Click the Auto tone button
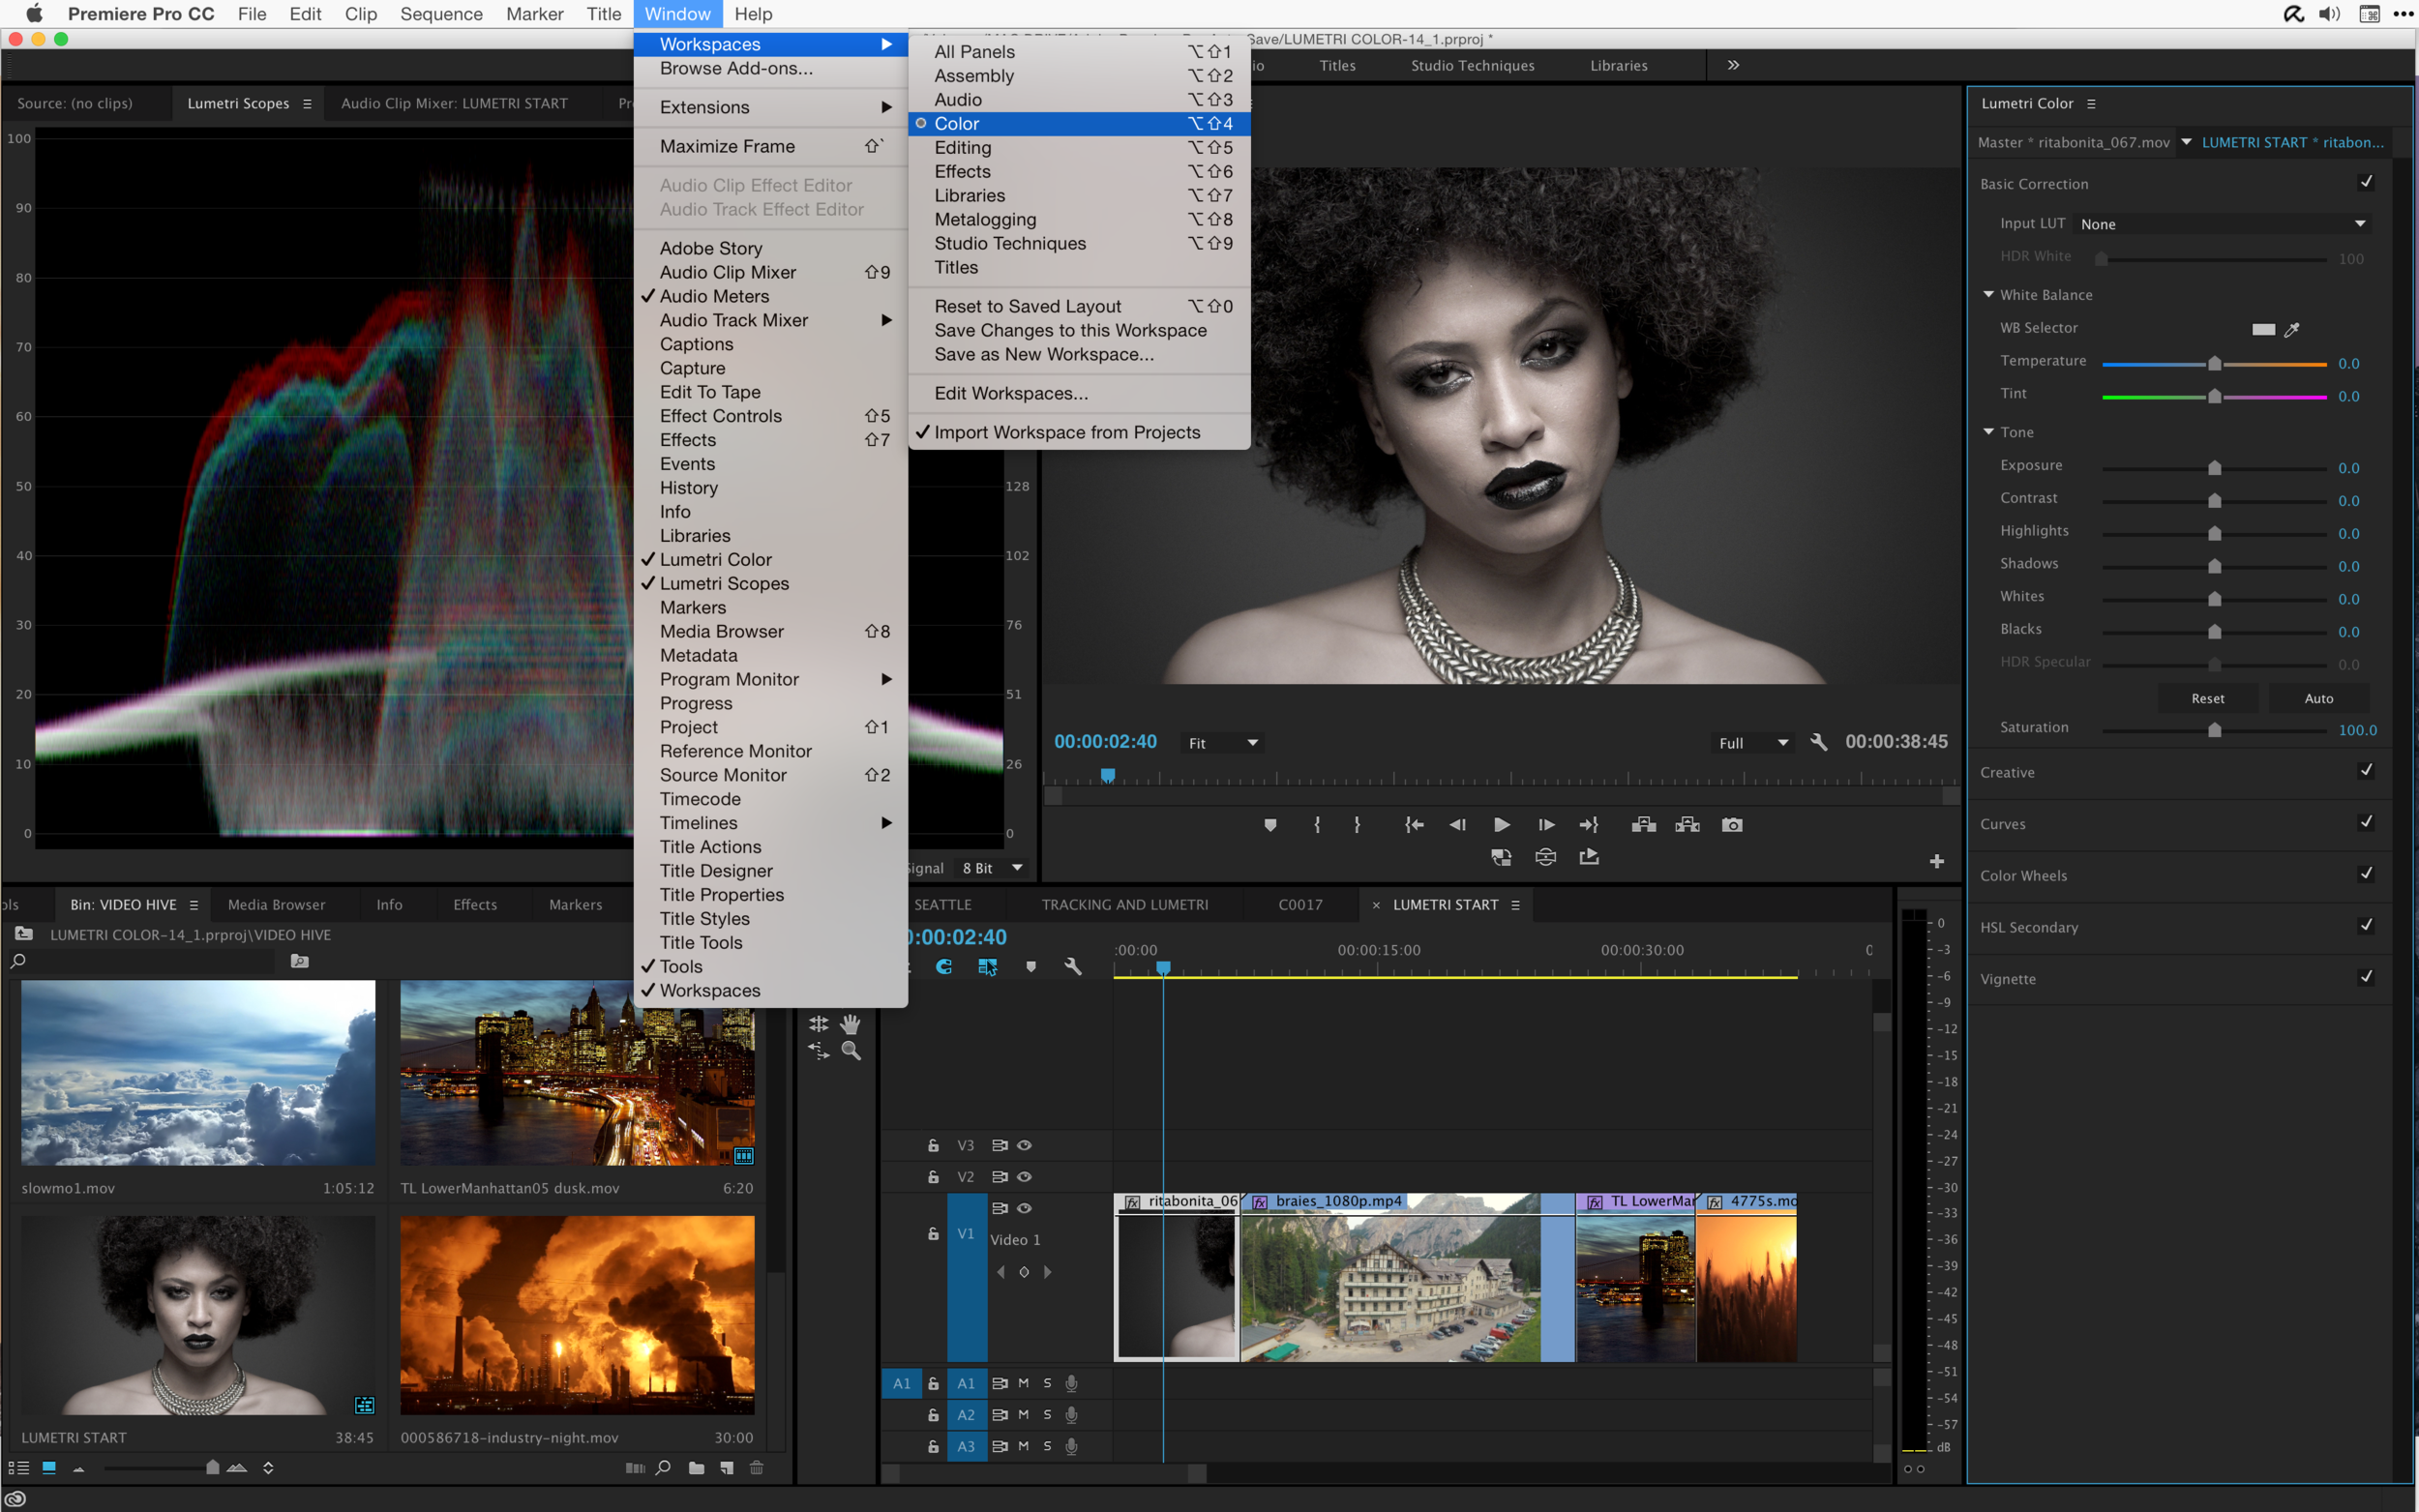Image resolution: width=2419 pixels, height=1512 pixels. (x=2318, y=698)
